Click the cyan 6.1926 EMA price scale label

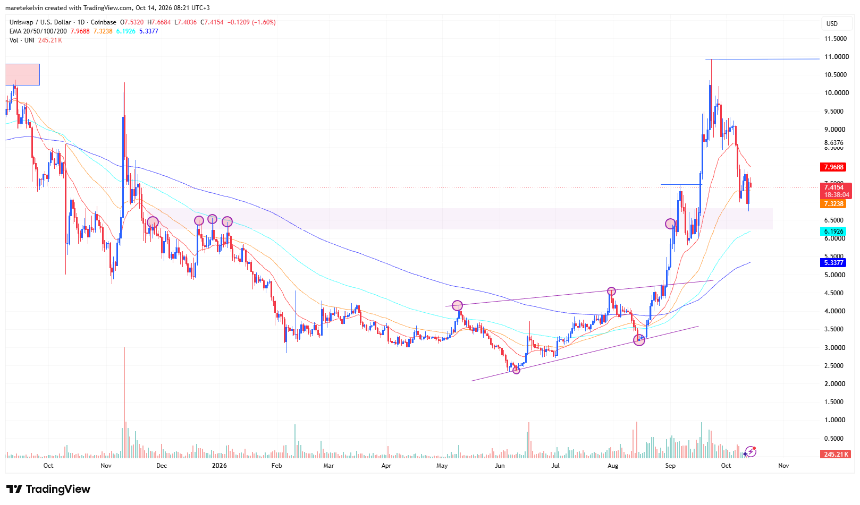pyautogui.click(x=833, y=231)
